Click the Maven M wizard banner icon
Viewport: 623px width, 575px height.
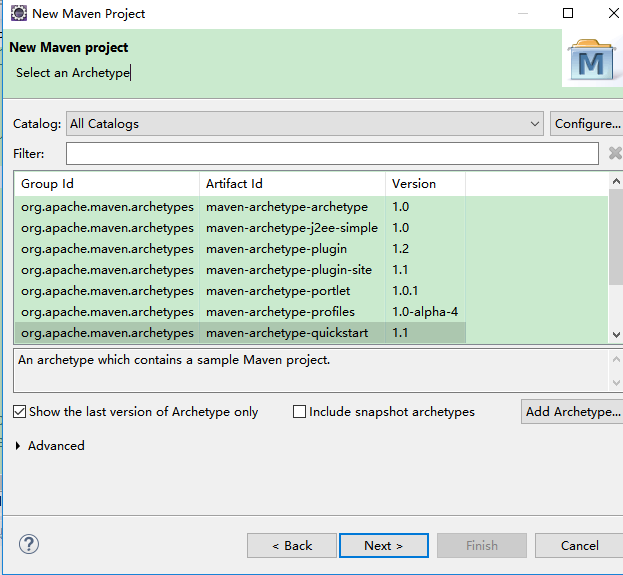point(592,60)
